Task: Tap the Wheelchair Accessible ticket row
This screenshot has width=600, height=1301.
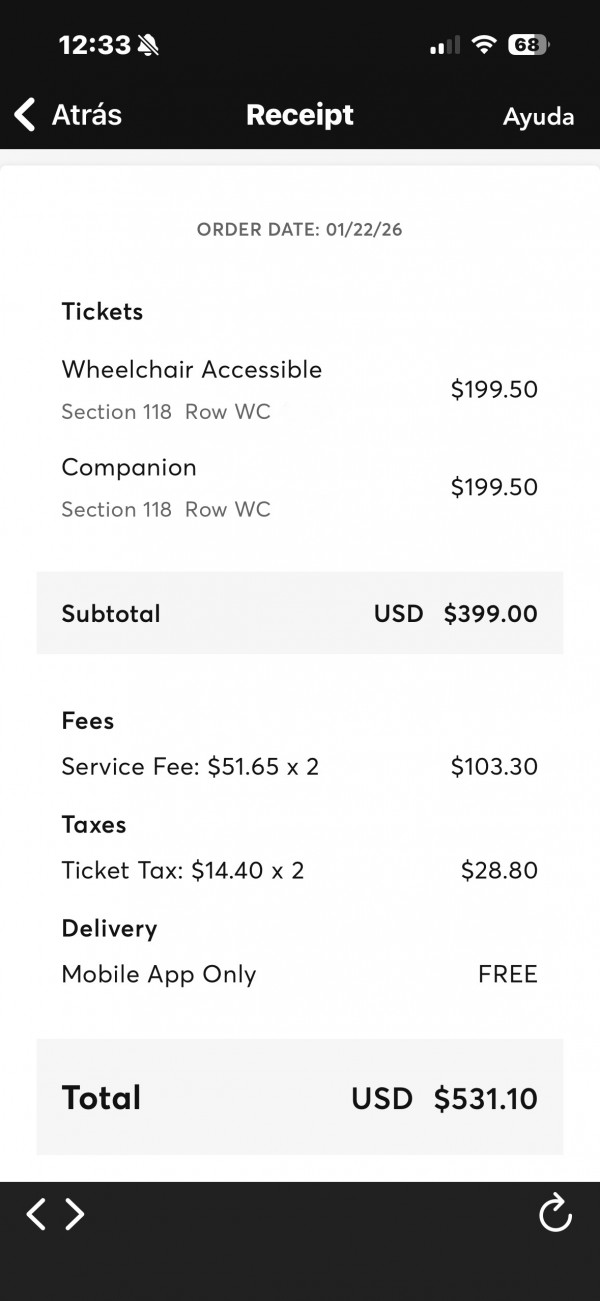Action: 299,389
